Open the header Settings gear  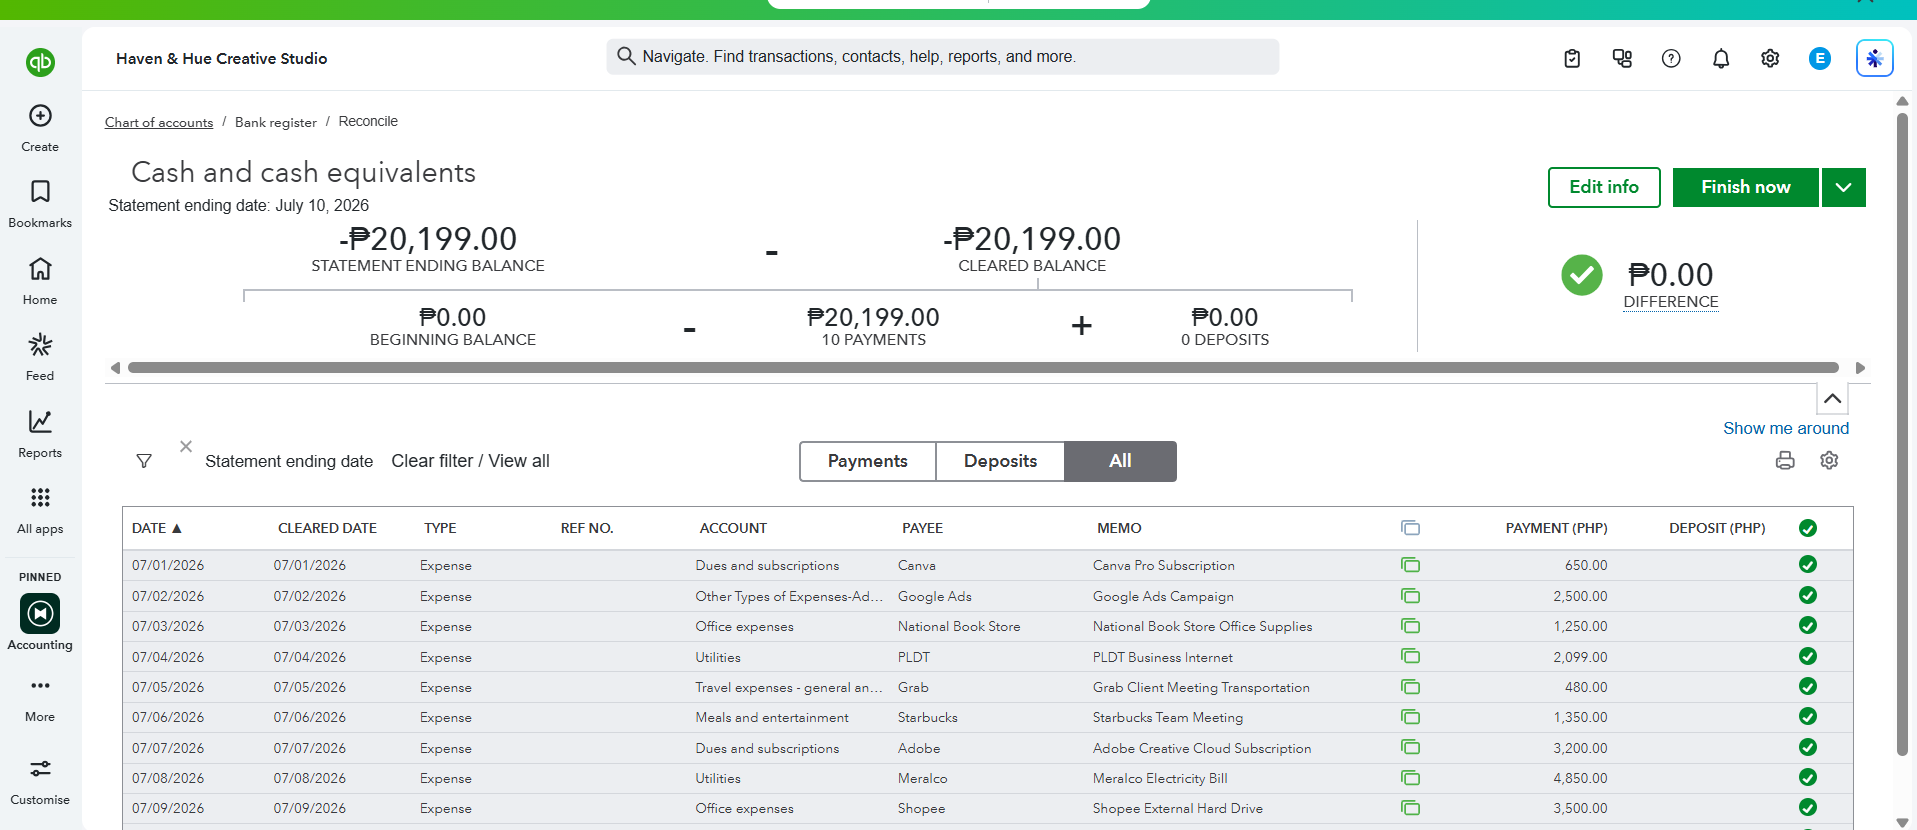[x=1770, y=59]
